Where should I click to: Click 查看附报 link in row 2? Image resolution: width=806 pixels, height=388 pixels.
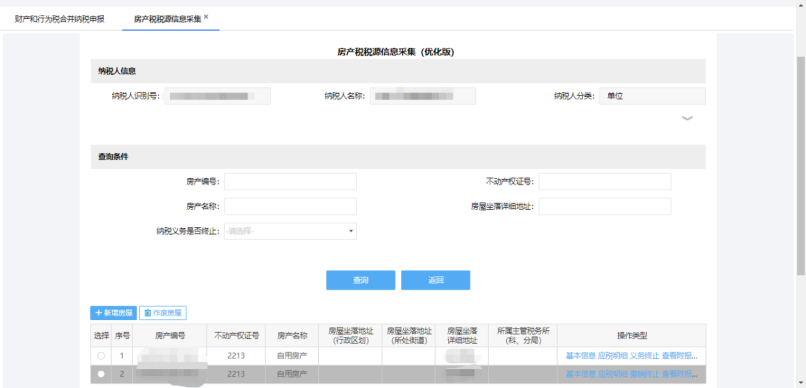(680, 374)
